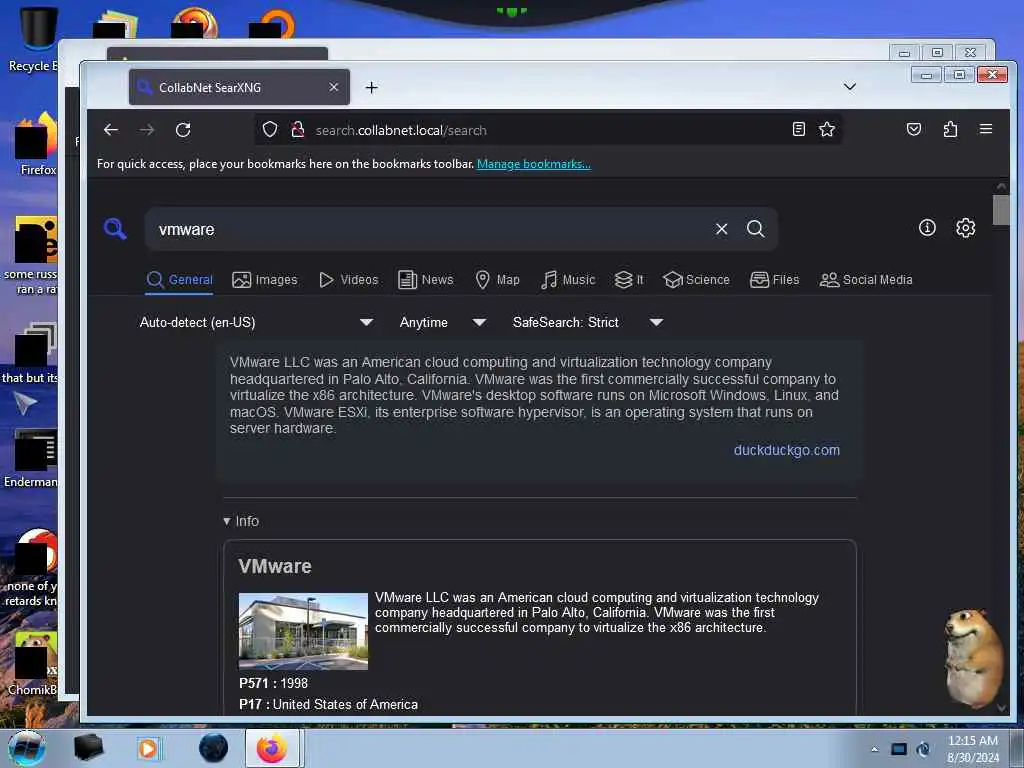
Task: Open the Anytime time range dropdown
Action: pyautogui.click(x=442, y=322)
